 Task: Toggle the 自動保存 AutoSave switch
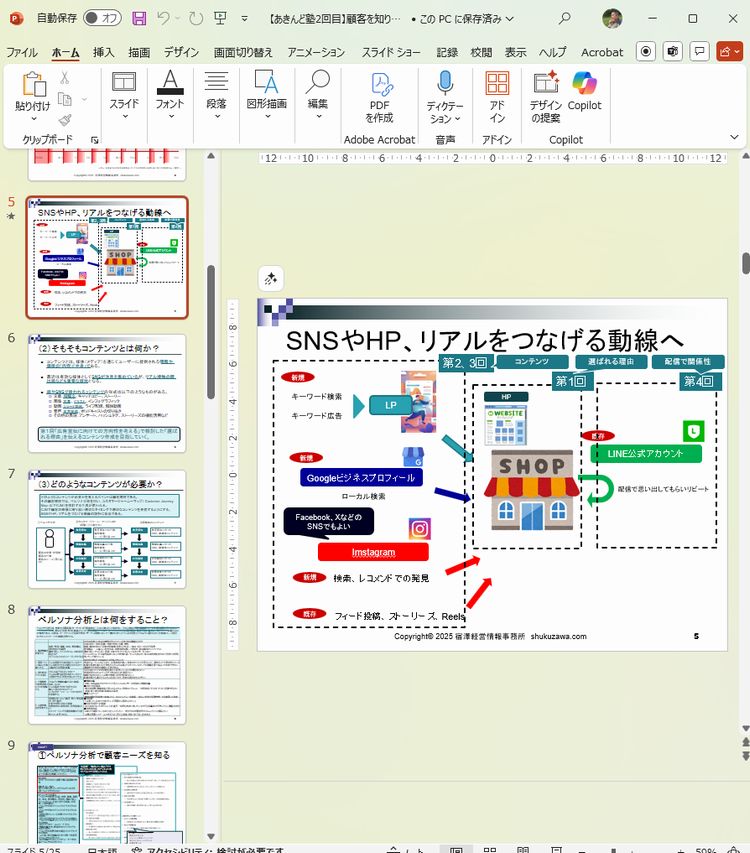(x=101, y=18)
